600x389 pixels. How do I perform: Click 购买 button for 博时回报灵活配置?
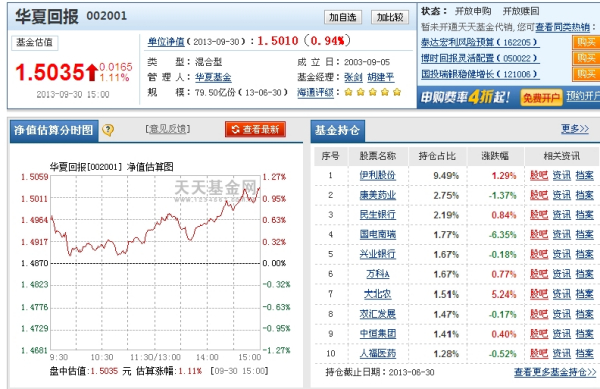(x=586, y=59)
